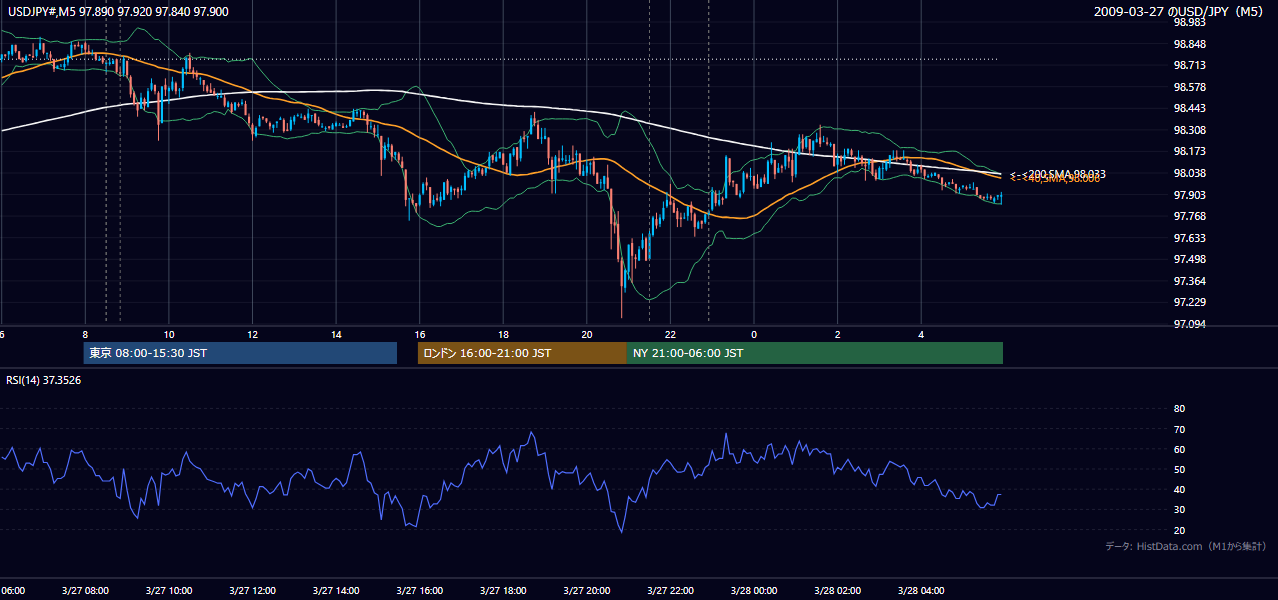Image resolution: width=1278 pixels, height=600 pixels.
Task: Click hour 18 on the price chart axis
Action: pyautogui.click(x=503, y=334)
